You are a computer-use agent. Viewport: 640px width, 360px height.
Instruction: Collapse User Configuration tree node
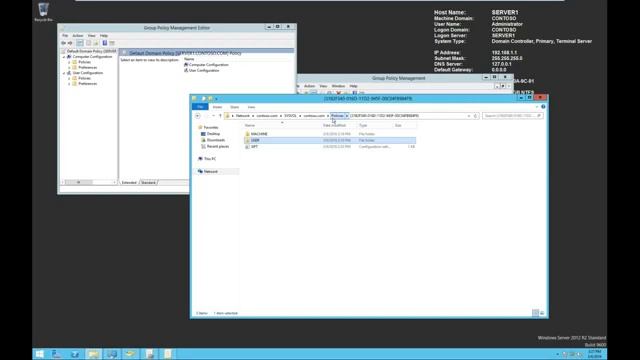tap(64, 73)
